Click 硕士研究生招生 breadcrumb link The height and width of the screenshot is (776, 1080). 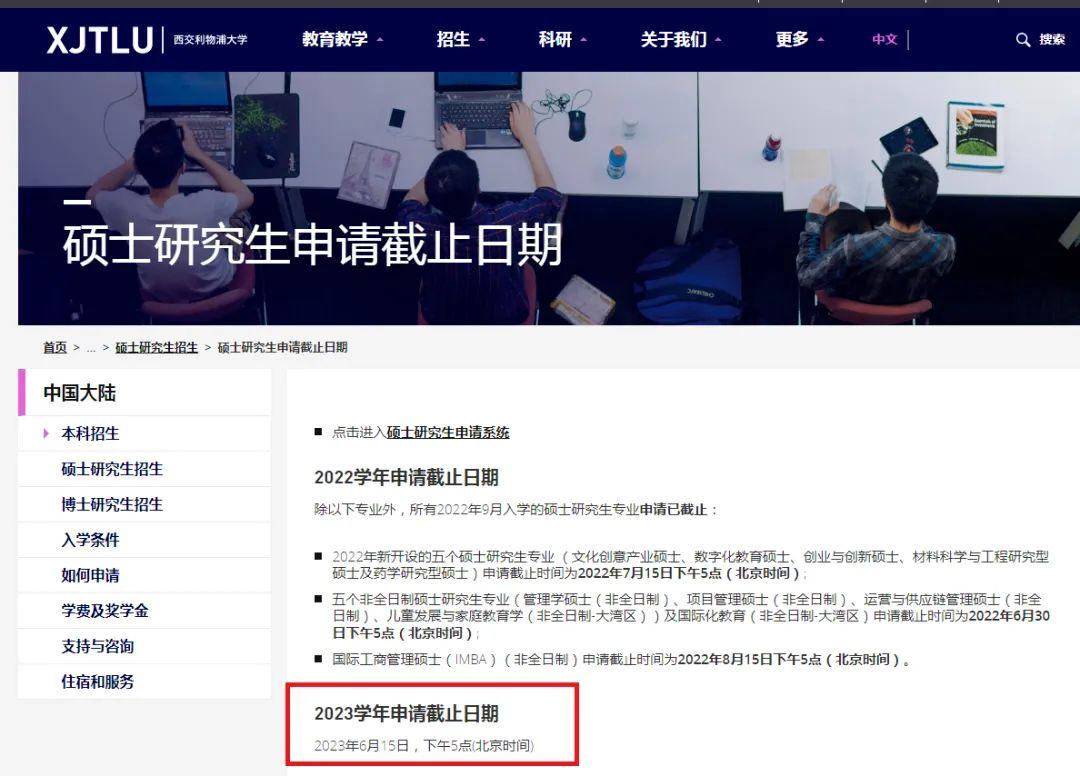[156, 348]
